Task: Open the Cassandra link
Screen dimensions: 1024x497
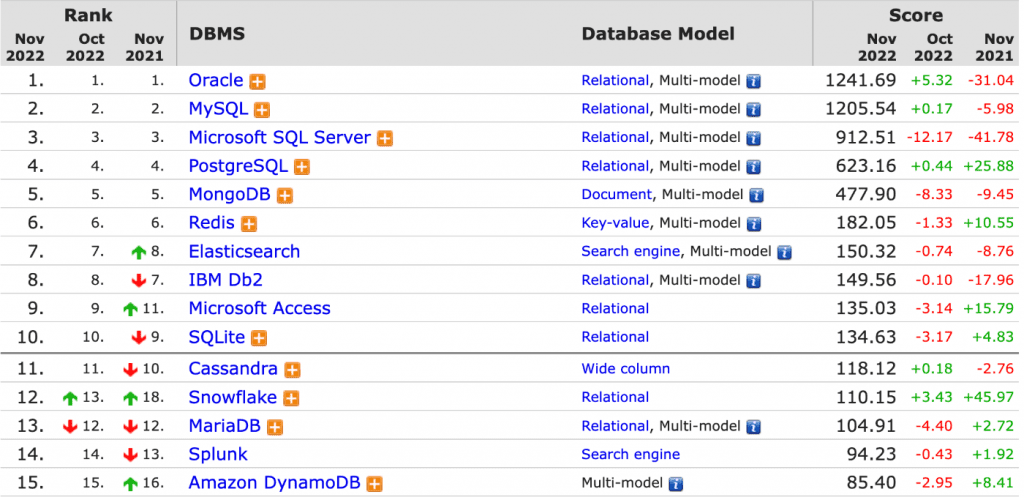Action: click(x=233, y=368)
